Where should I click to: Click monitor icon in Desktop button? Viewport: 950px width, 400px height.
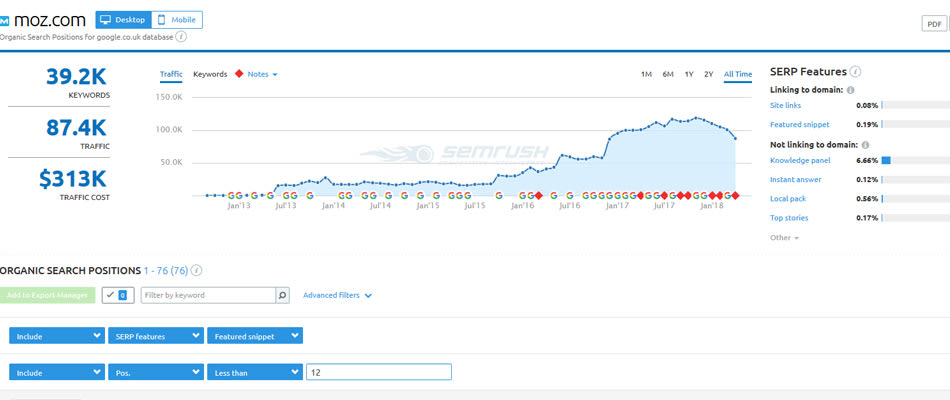click(x=105, y=20)
